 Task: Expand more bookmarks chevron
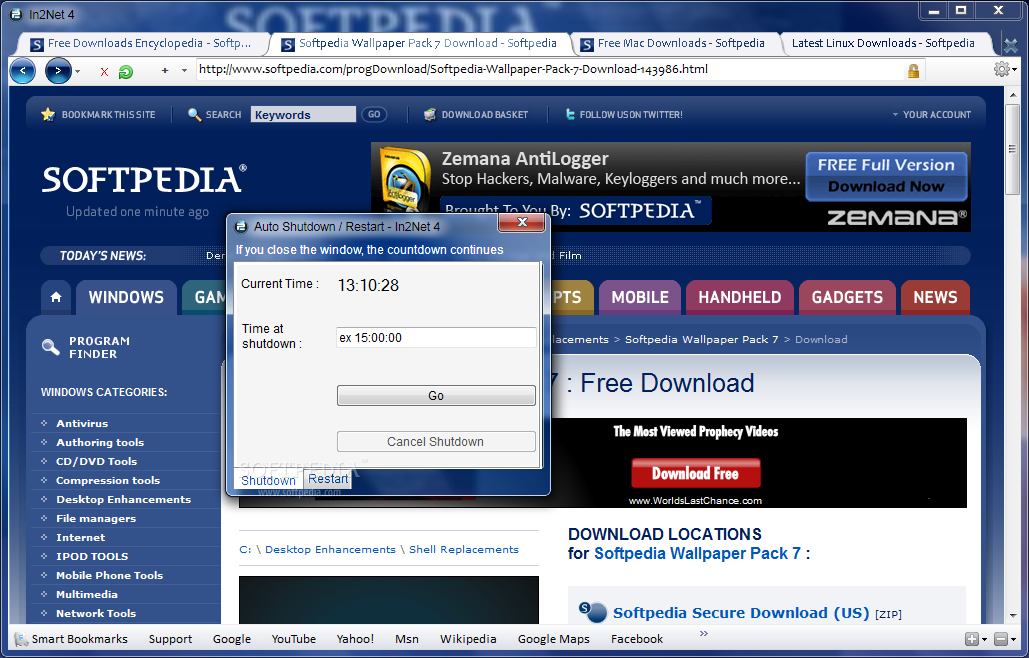(704, 634)
